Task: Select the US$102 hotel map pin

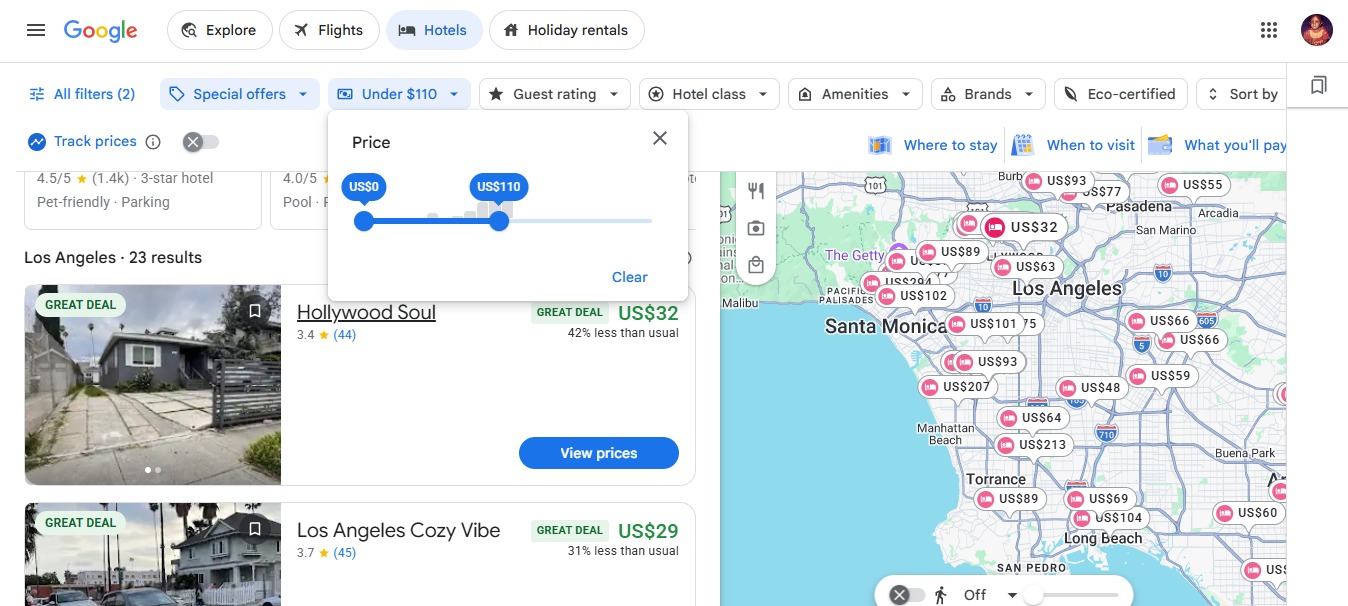Action: pyautogui.click(x=913, y=295)
